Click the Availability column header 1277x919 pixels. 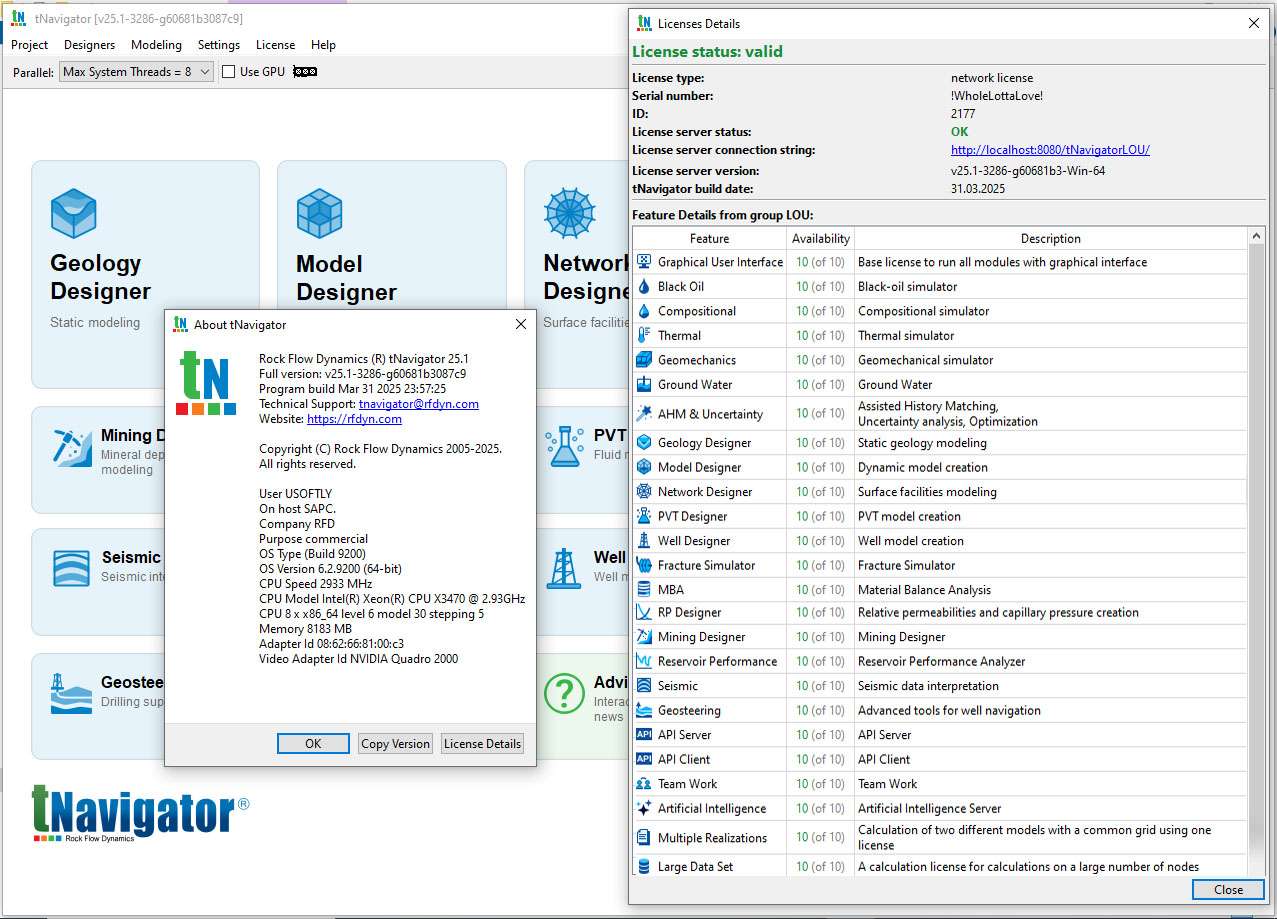820,239
